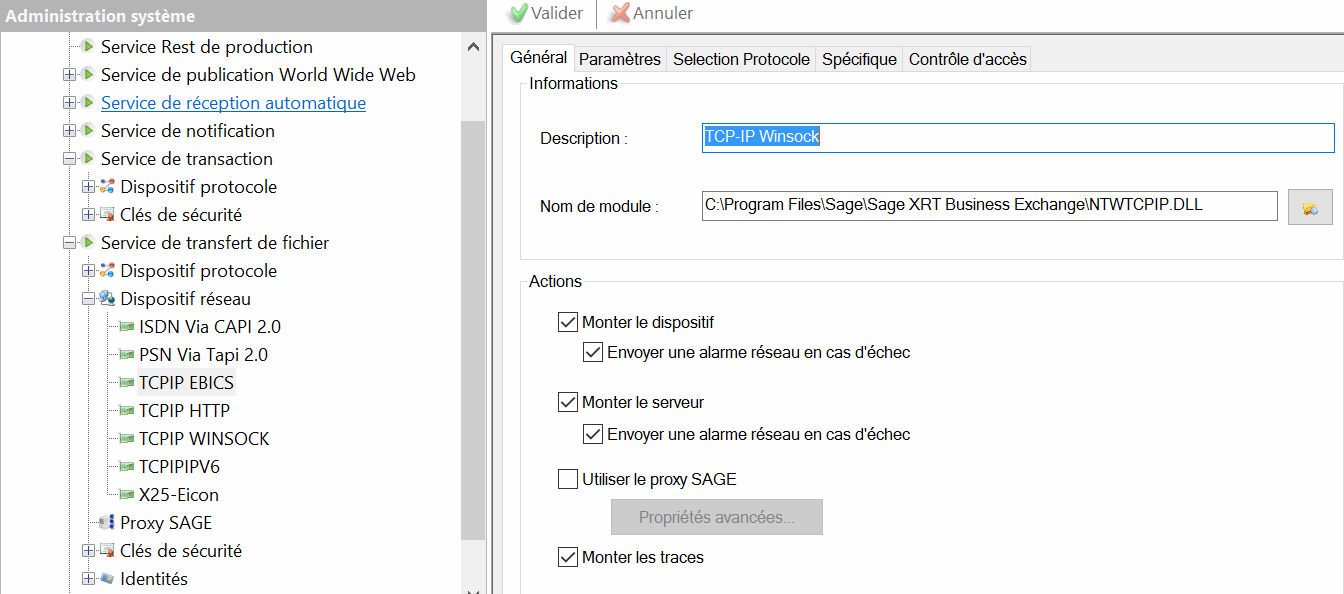Viewport: 1344px width, 594px height.
Task: Click the X25-Eicon device icon
Action: [126, 495]
